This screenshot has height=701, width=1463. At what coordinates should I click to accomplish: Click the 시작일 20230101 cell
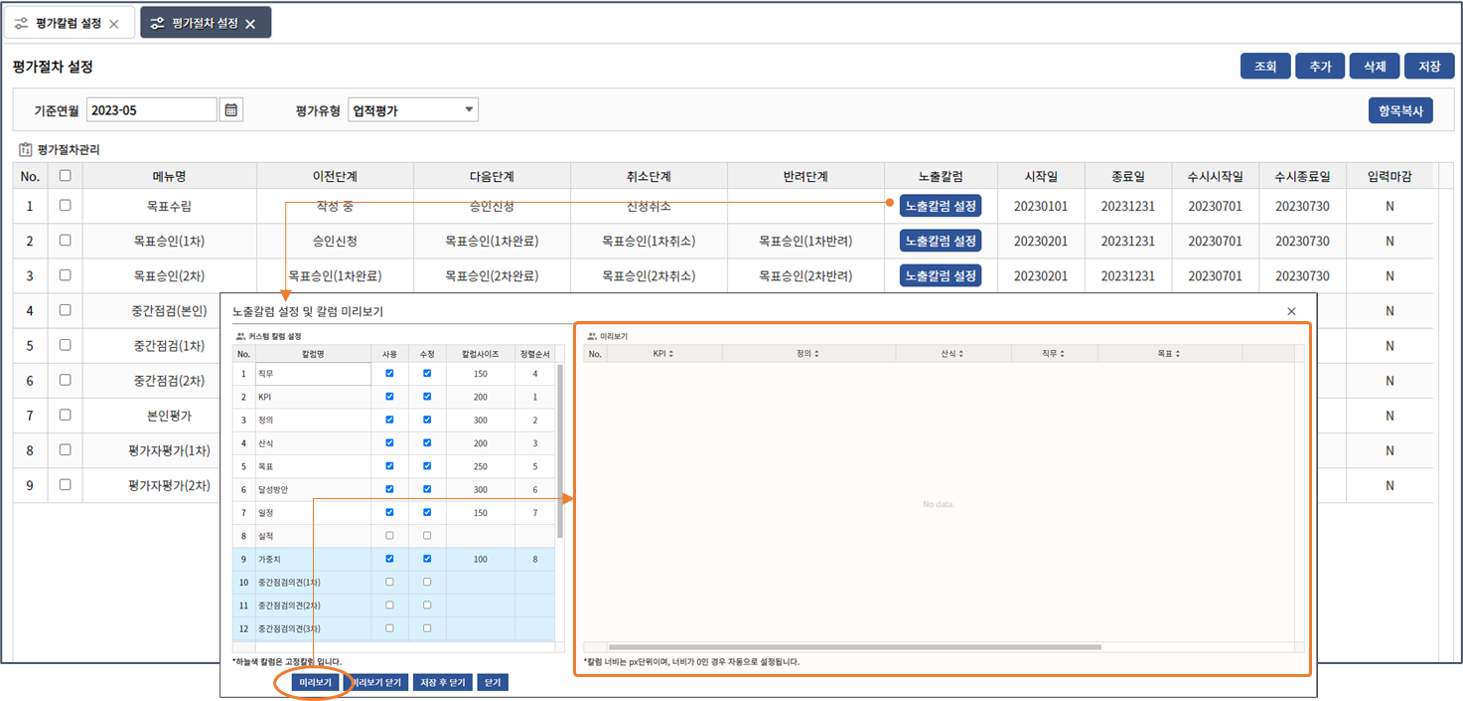point(1040,206)
